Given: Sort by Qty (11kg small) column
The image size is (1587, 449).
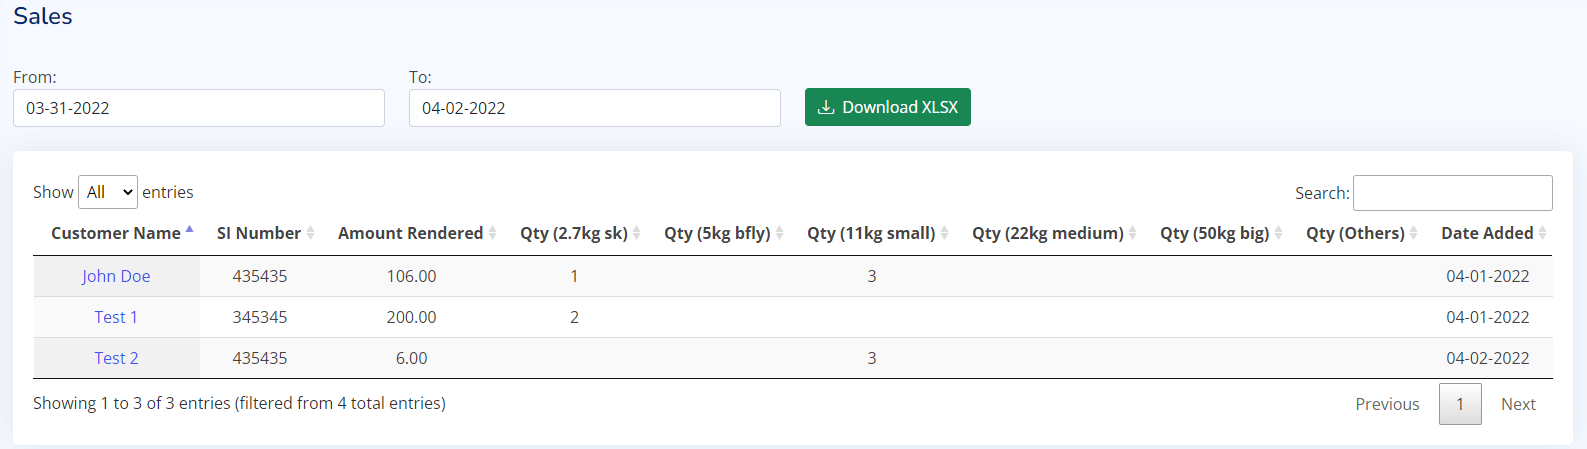Looking at the screenshot, I should pos(872,233).
